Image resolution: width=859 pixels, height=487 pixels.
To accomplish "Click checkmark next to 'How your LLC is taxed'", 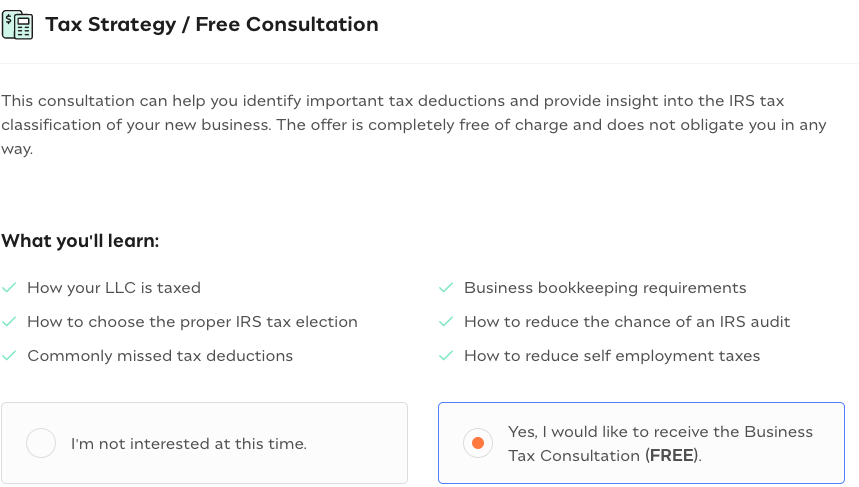I will click(x=9, y=288).
